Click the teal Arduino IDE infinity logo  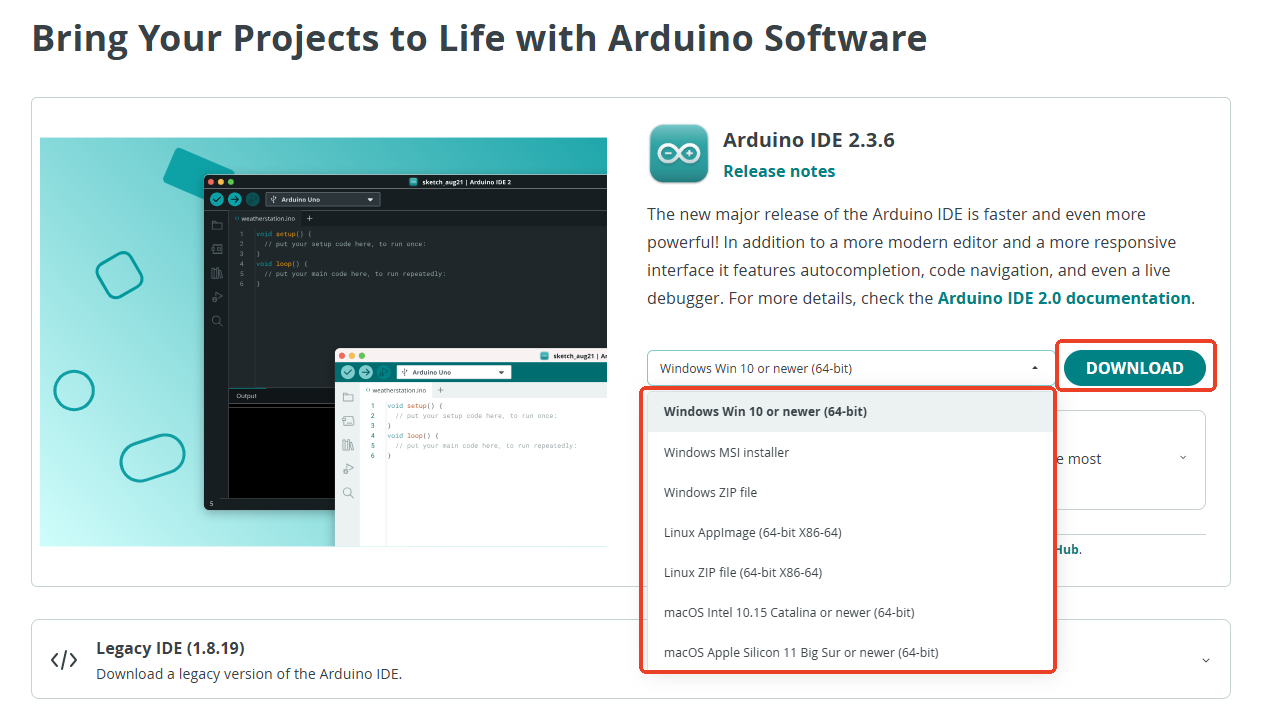678,153
